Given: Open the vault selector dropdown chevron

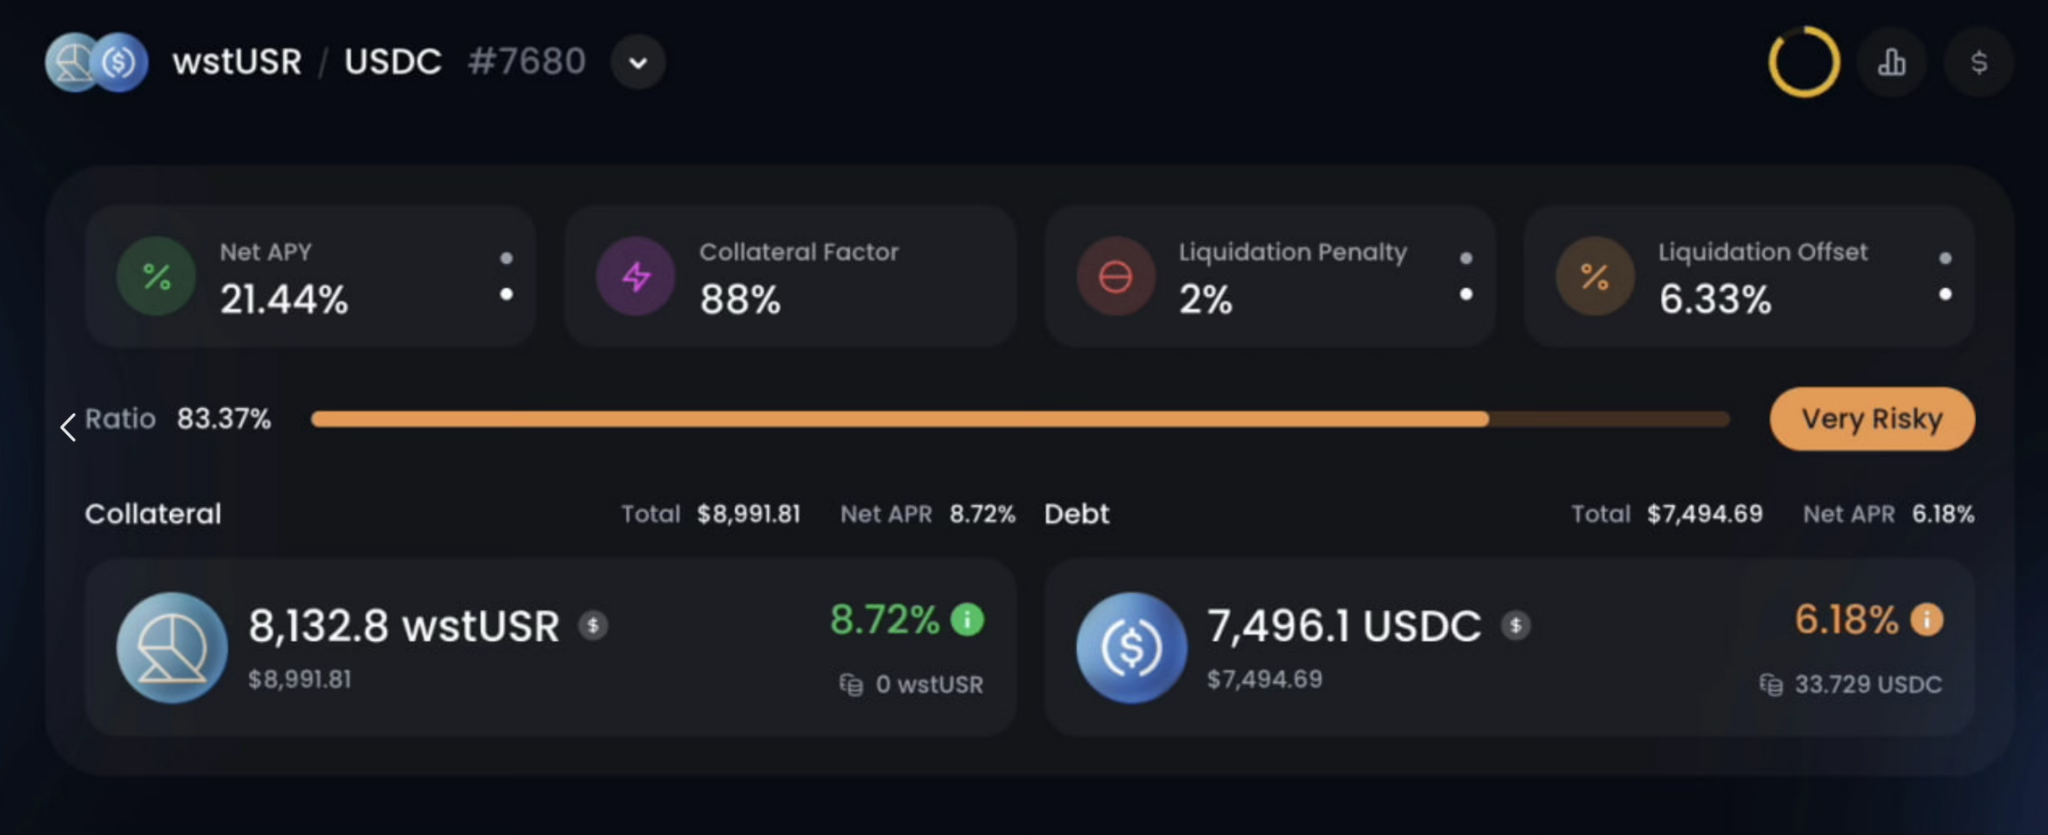Looking at the screenshot, I should 638,63.
